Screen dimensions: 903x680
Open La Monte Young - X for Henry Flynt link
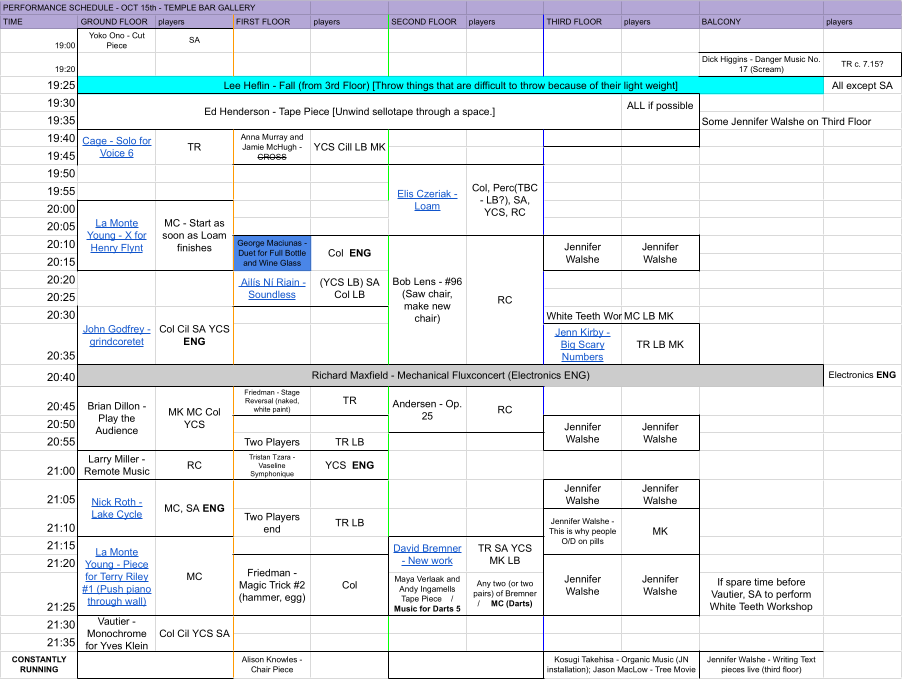[116, 235]
